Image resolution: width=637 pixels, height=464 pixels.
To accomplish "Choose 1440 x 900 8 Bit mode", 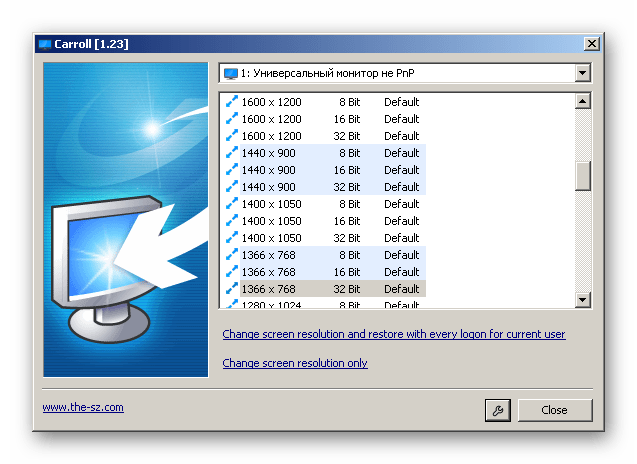I will 322,153.
